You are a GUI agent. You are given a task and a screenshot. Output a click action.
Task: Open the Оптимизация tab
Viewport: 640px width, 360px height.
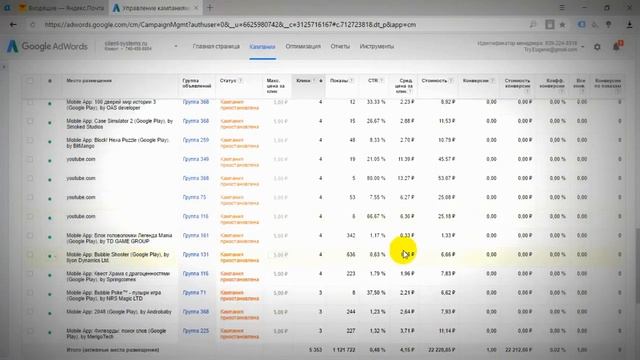point(303,47)
